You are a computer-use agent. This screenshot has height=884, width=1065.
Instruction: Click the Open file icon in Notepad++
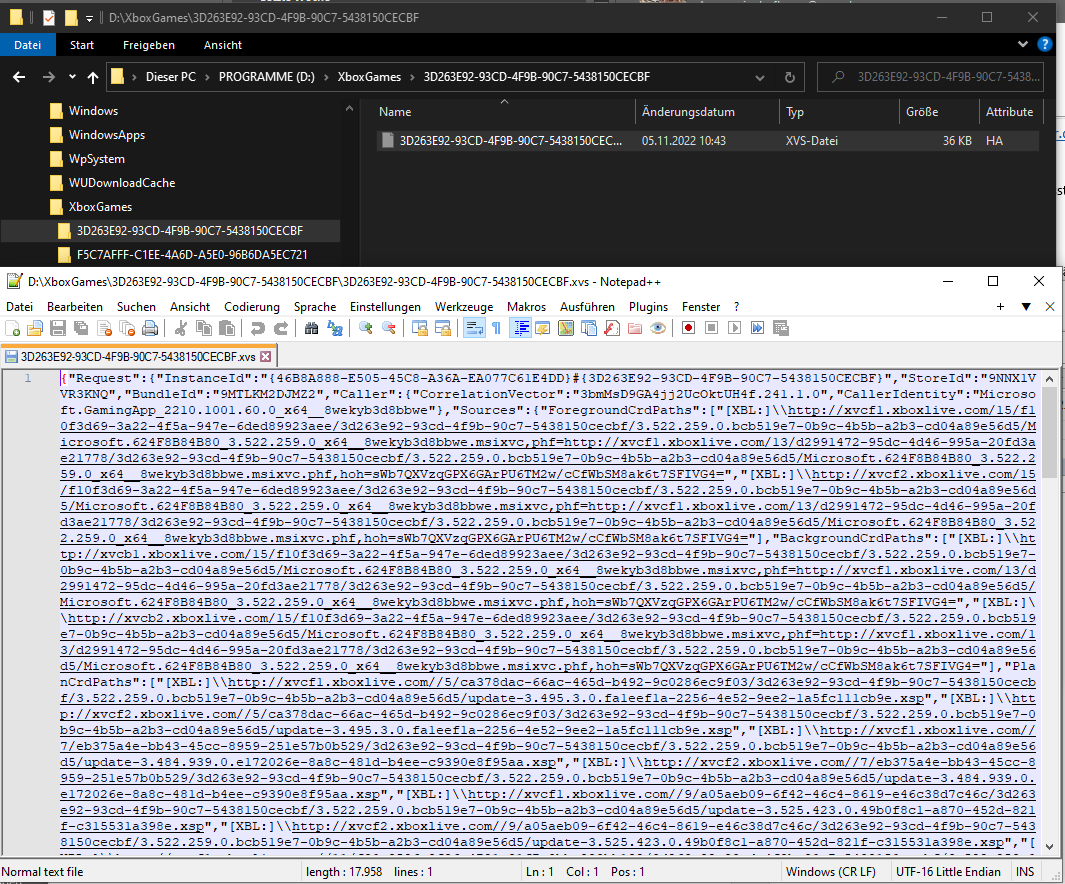click(x=35, y=329)
